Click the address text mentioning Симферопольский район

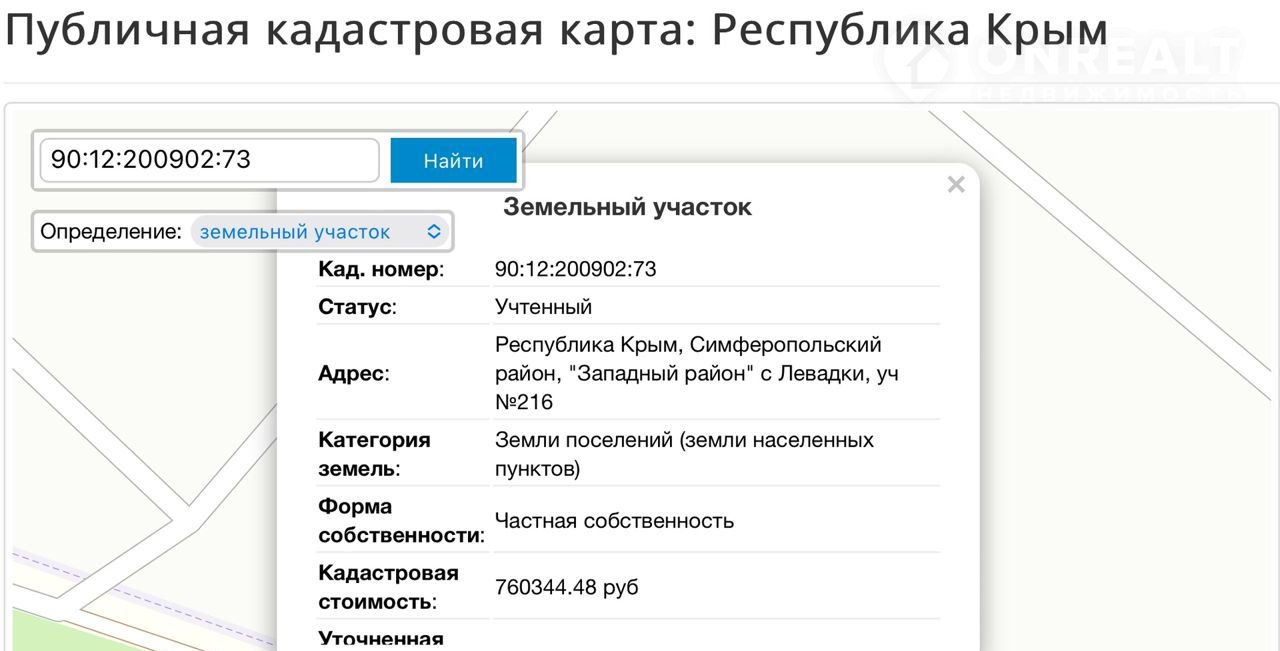click(x=688, y=373)
